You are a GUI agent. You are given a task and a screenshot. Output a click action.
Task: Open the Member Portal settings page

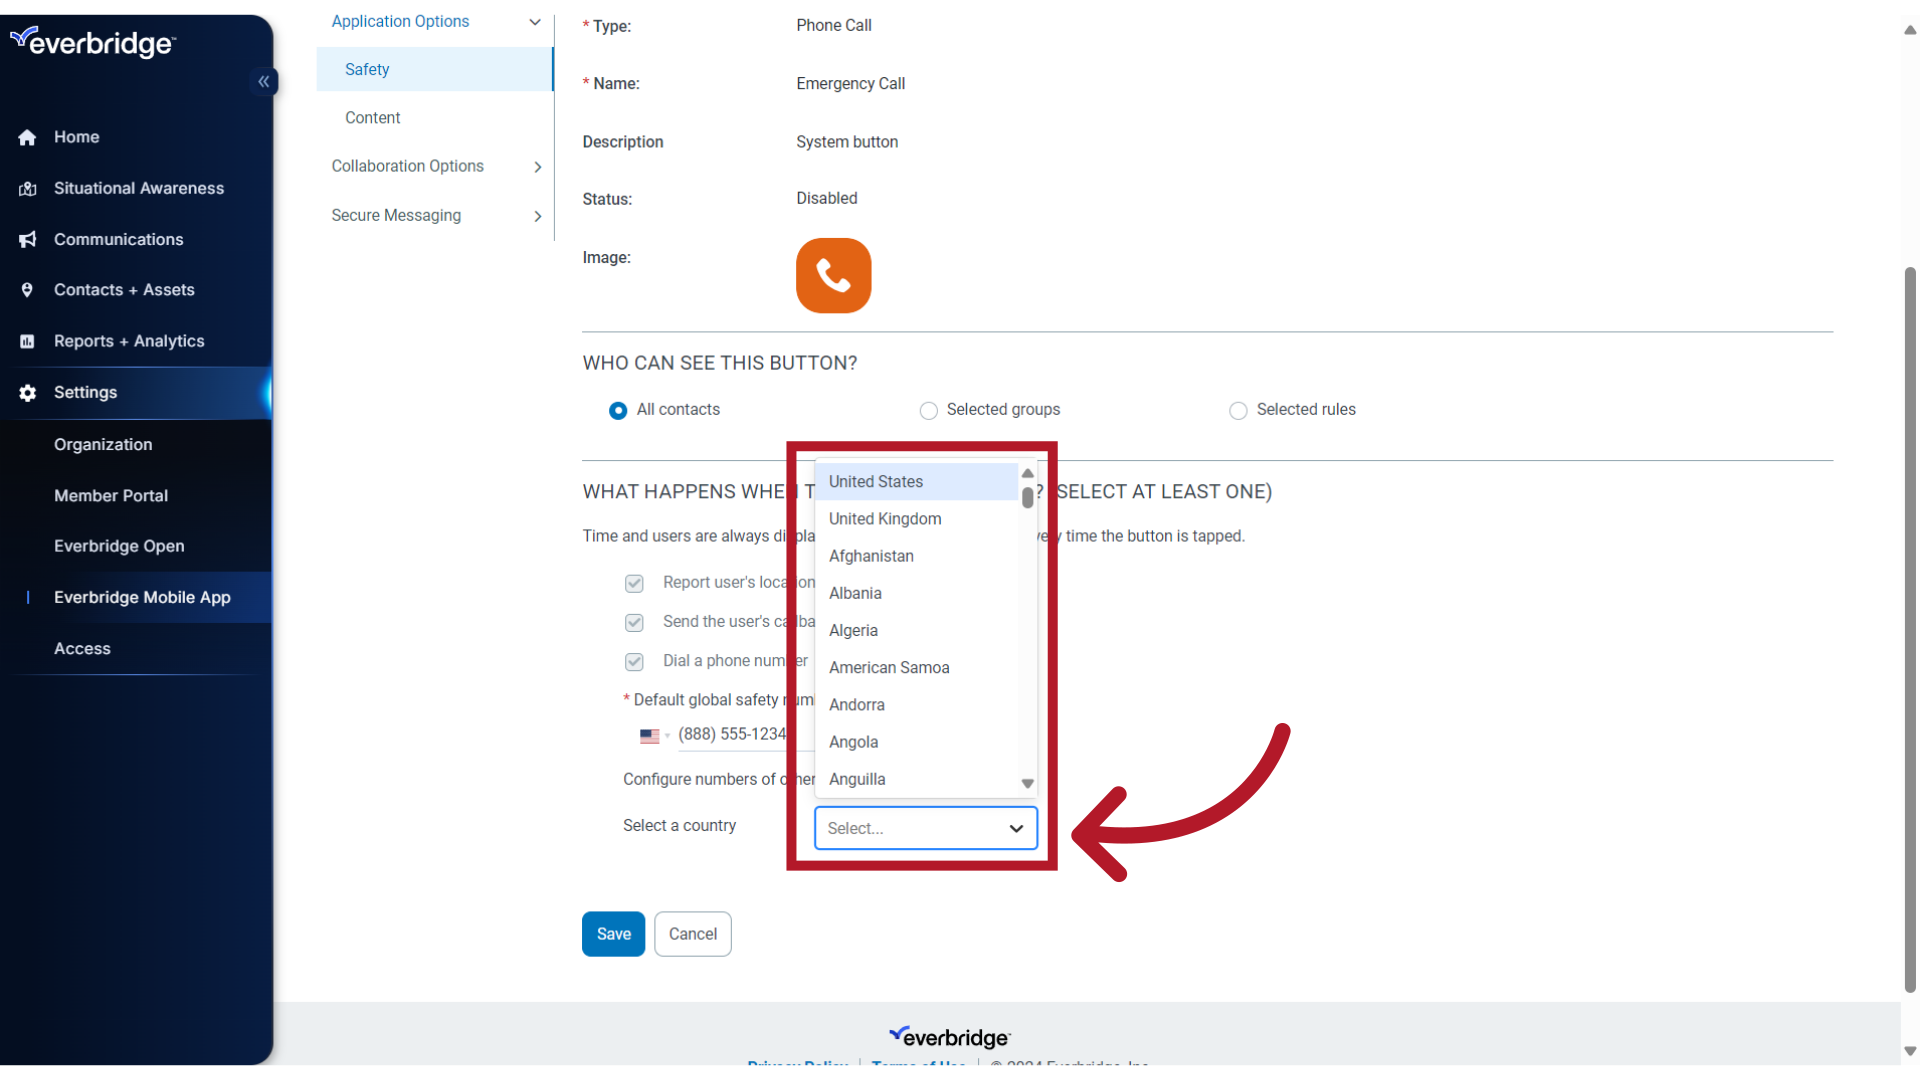(x=111, y=495)
